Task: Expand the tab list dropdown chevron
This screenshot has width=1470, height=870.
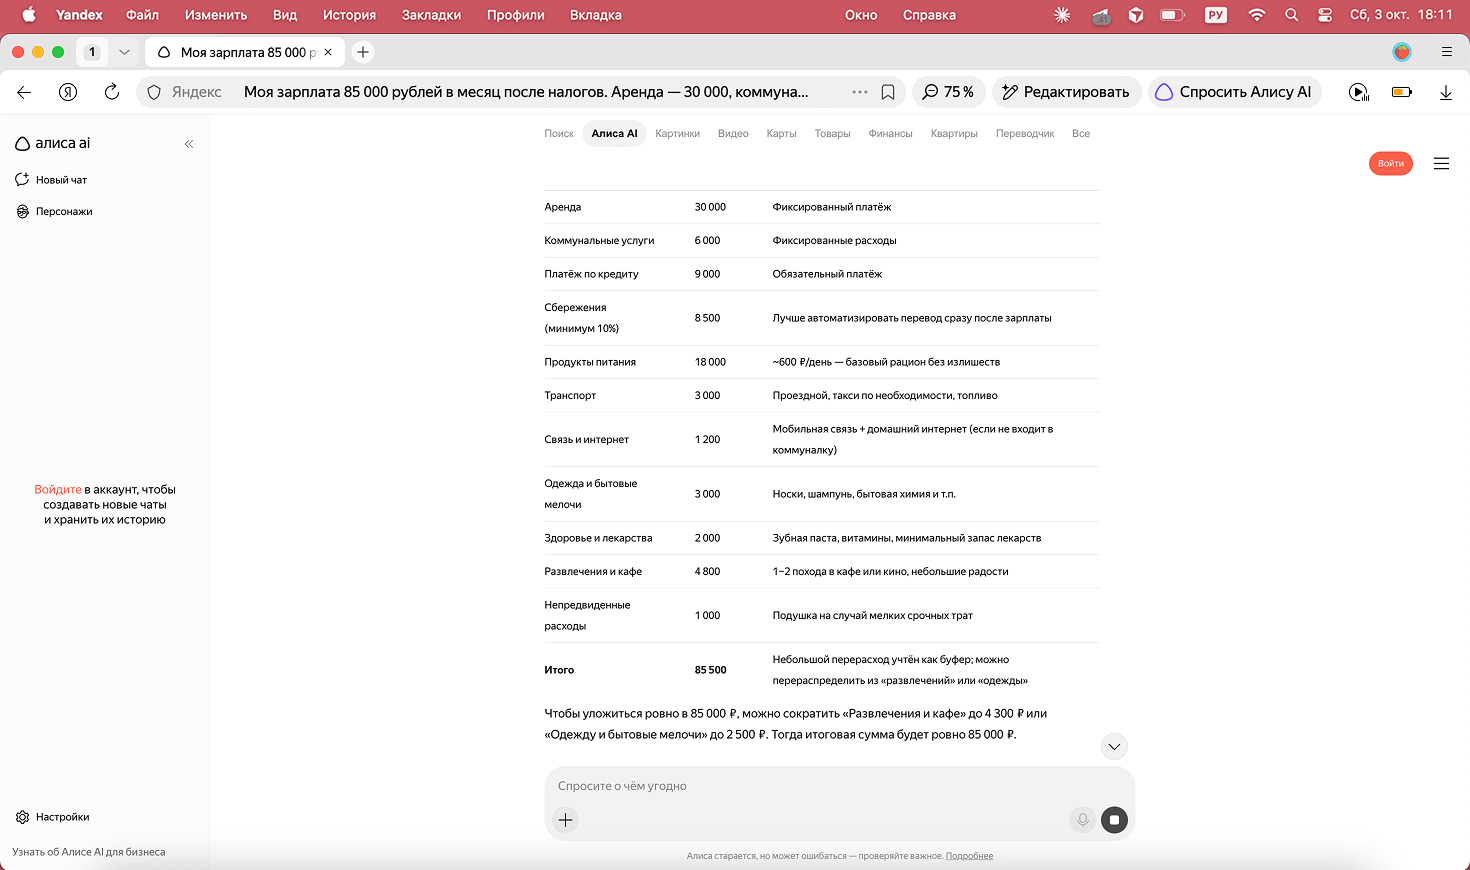Action: tap(124, 52)
